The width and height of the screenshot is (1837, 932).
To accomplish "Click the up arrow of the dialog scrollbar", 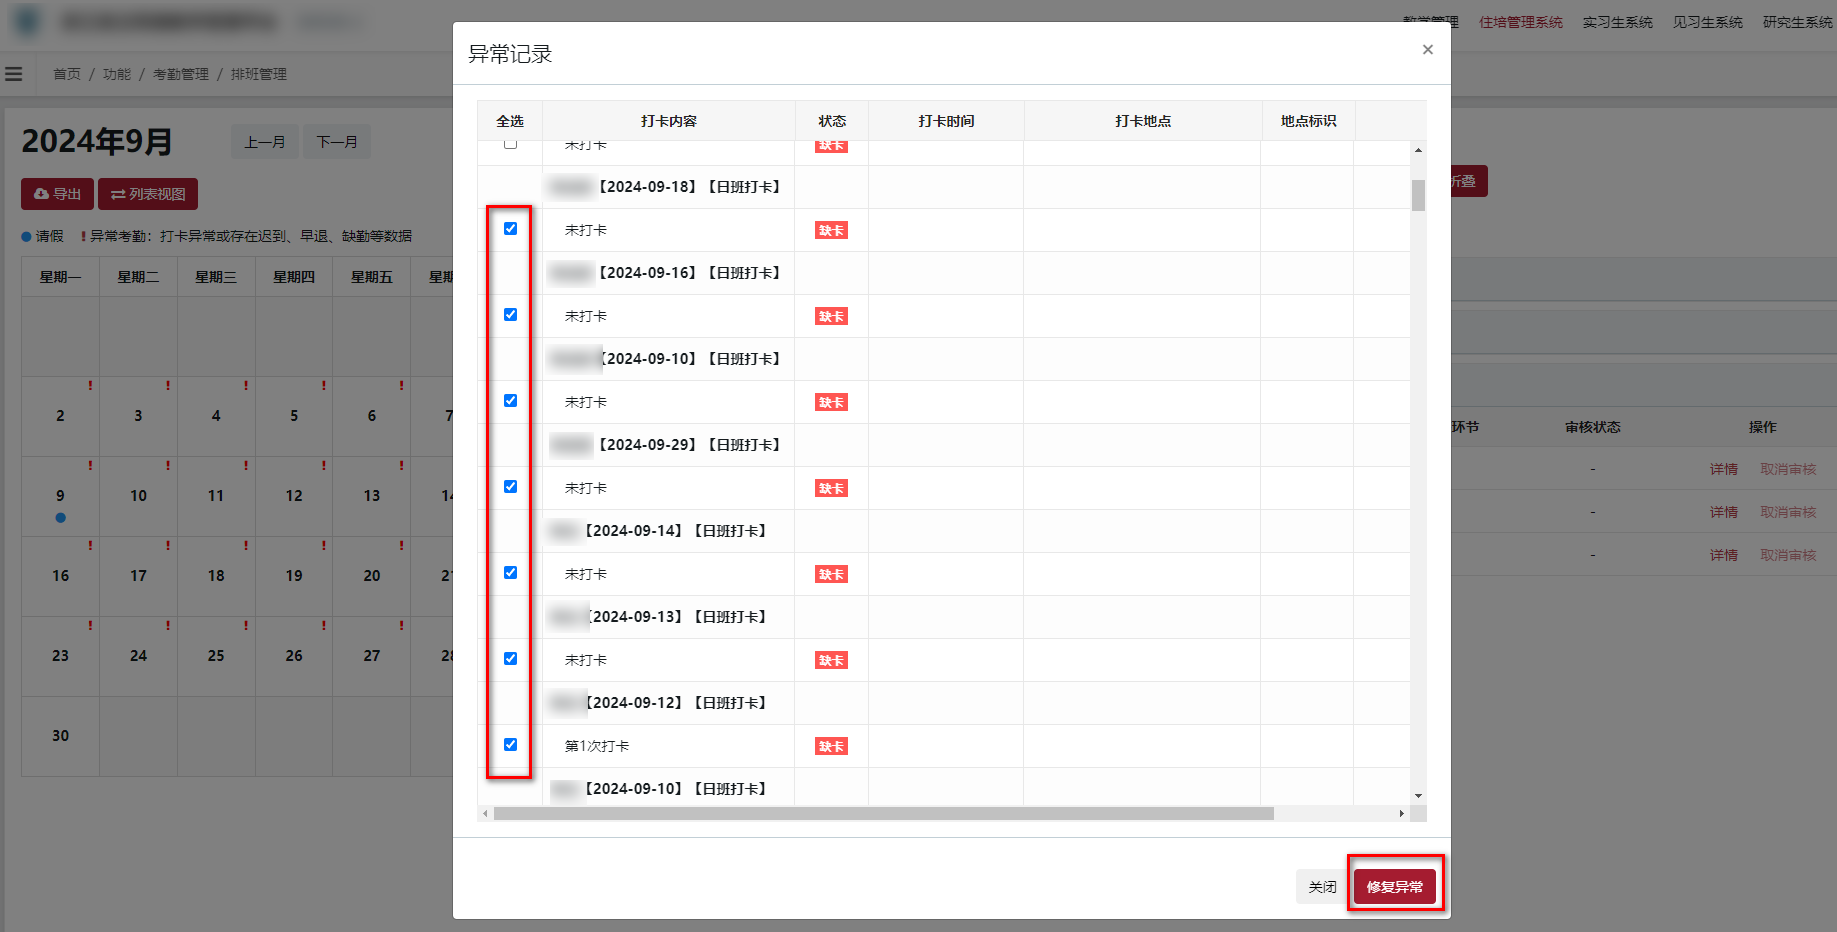I will click(1418, 150).
